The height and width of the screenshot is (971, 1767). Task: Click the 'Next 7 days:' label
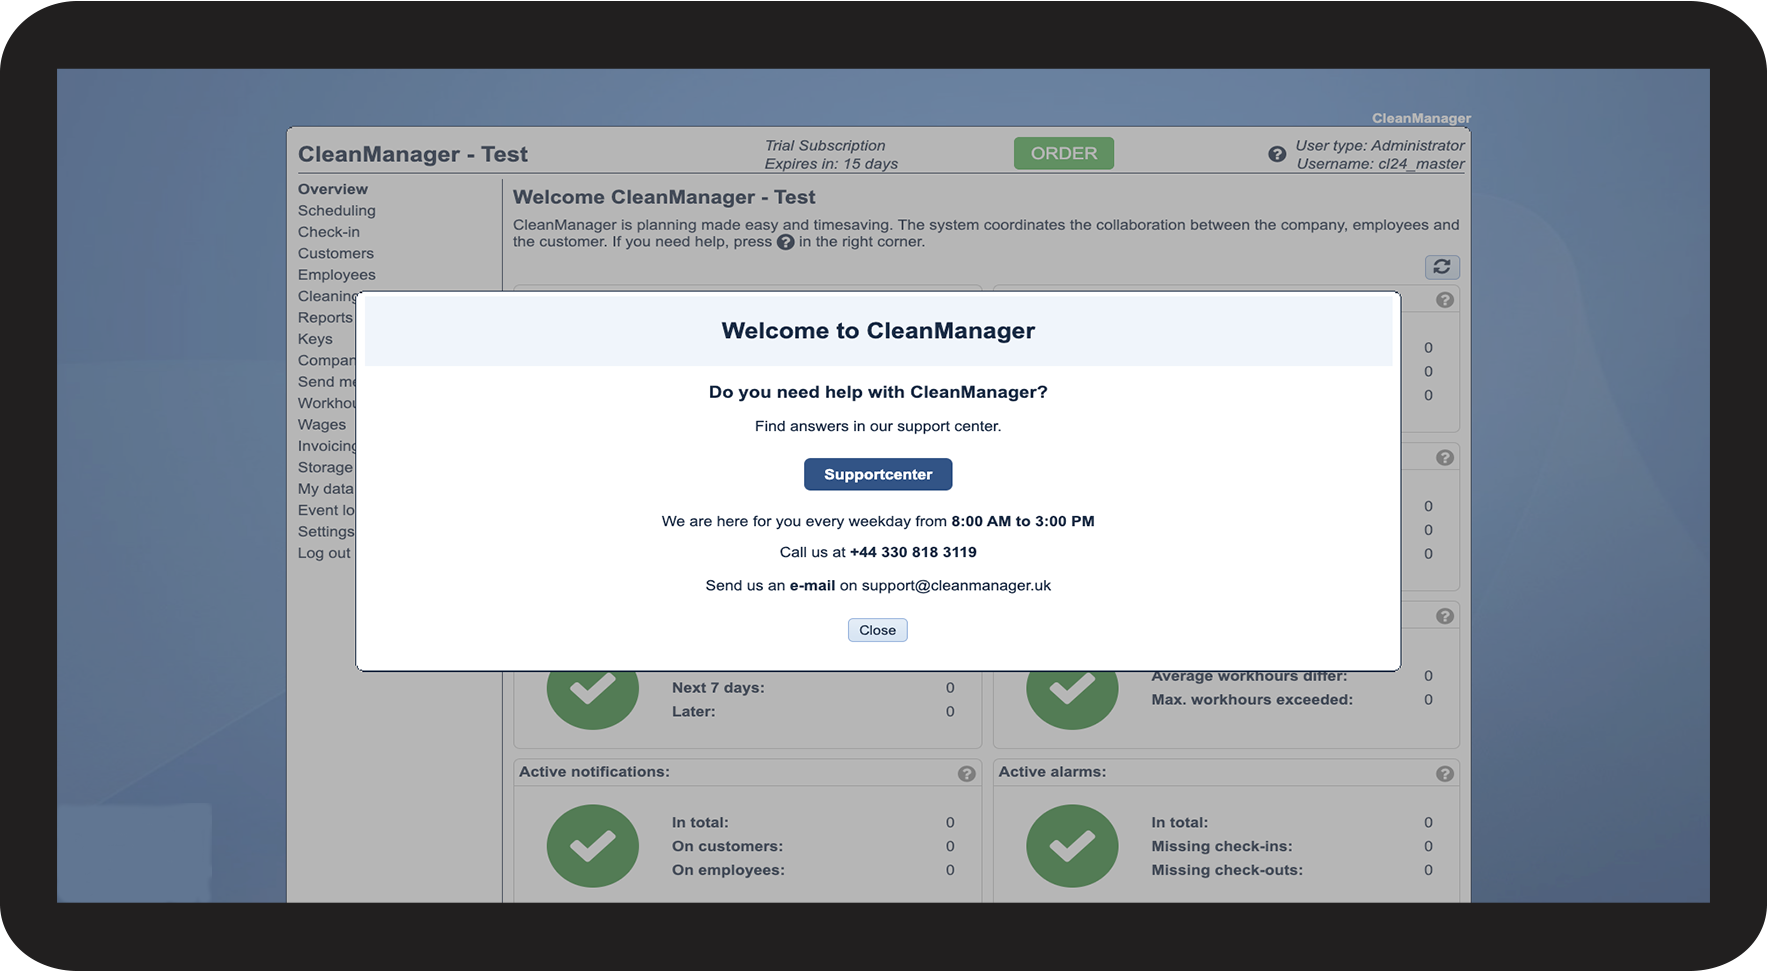(x=718, y=688)
